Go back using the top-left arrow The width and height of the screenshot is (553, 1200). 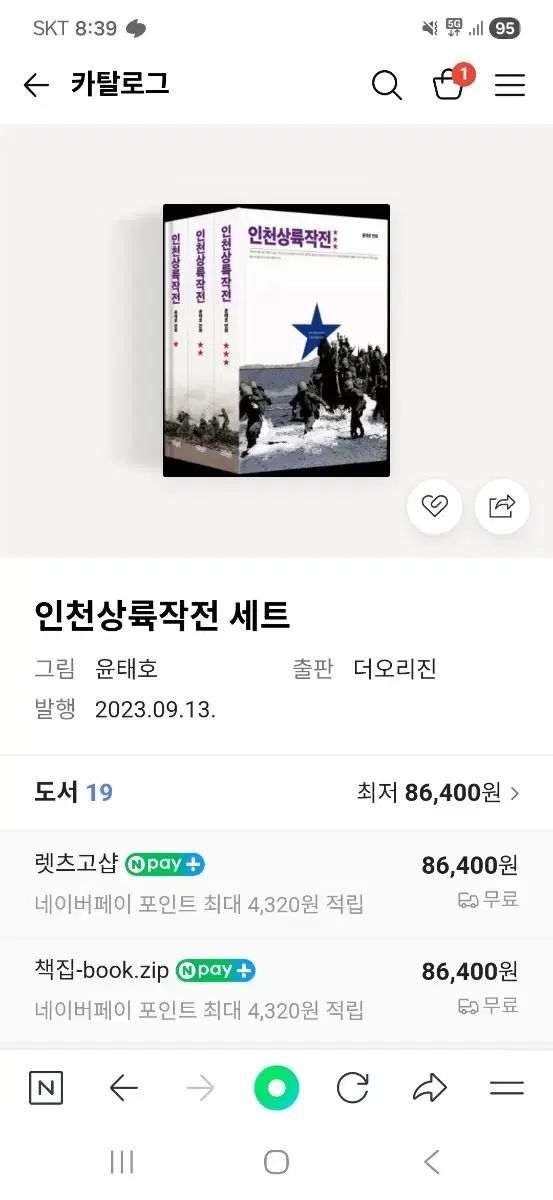36,86
